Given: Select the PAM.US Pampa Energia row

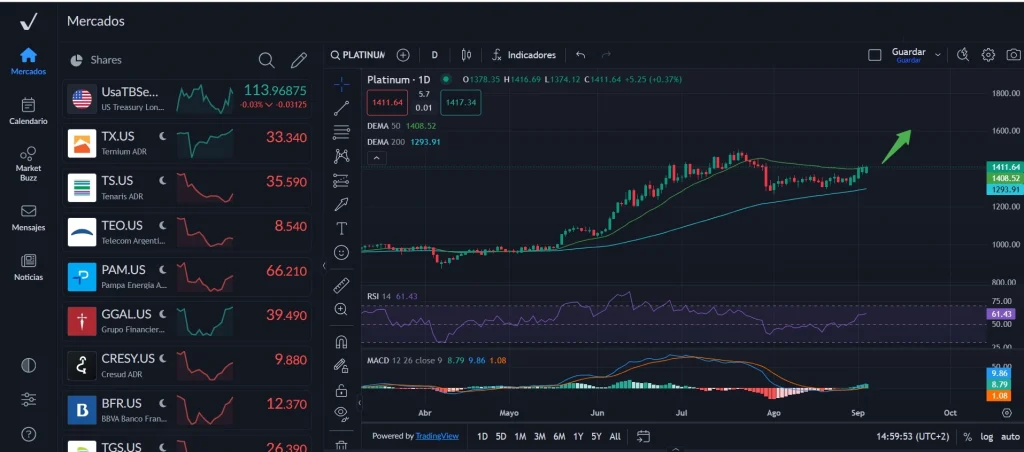Looking at the screenshot, I should (187, 276).
